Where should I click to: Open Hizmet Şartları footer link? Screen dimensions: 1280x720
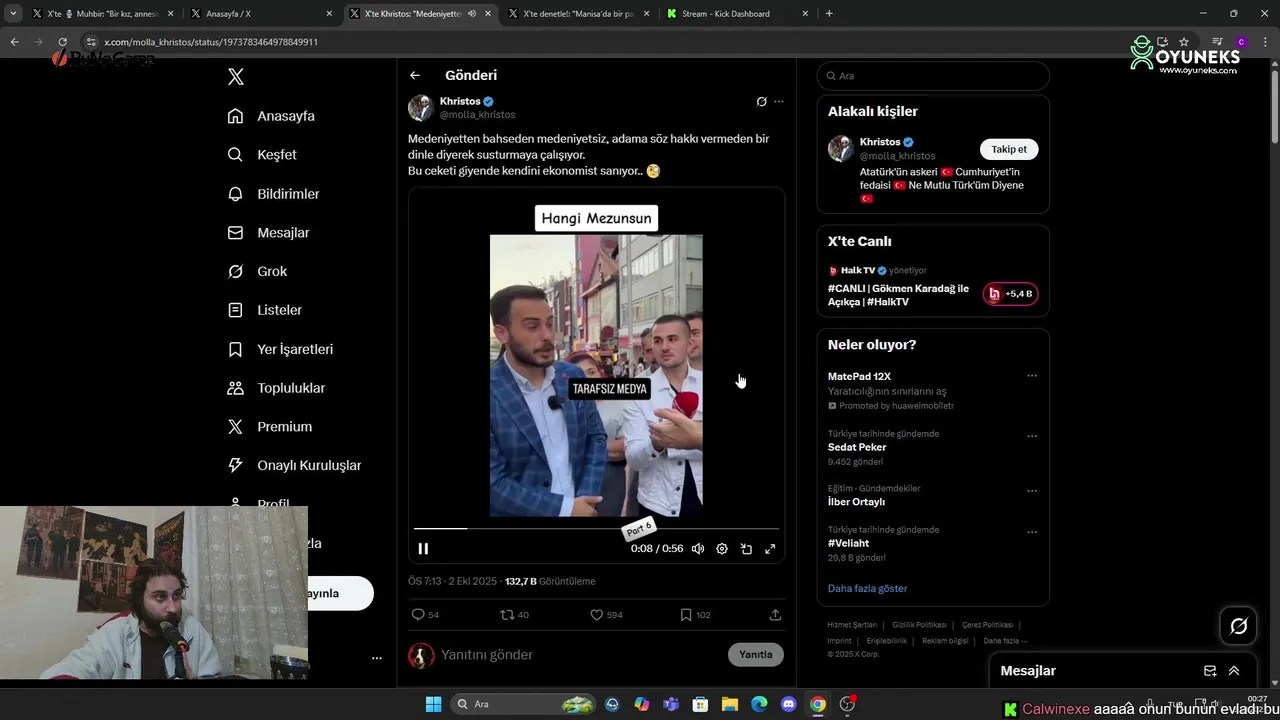852,625
